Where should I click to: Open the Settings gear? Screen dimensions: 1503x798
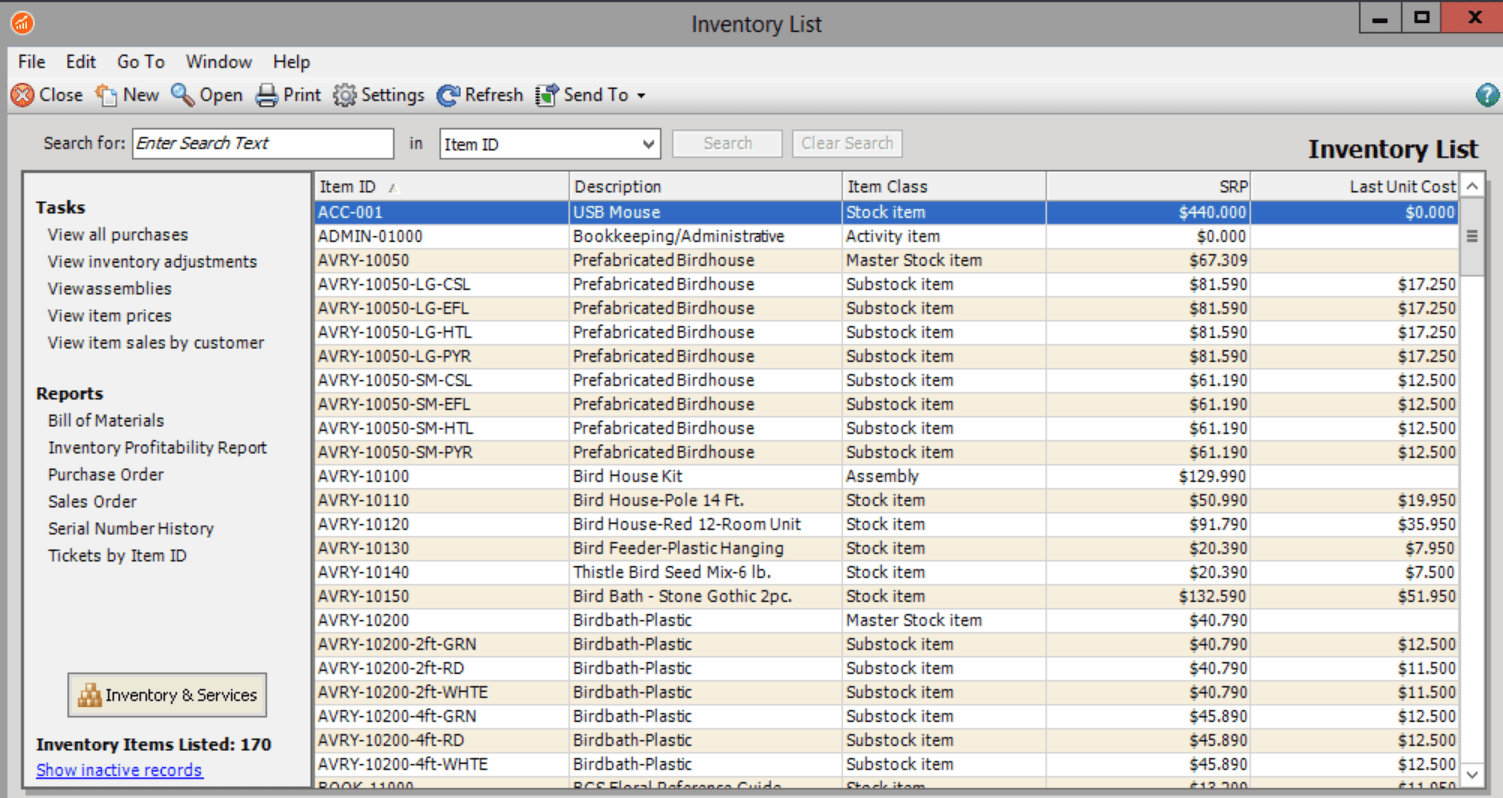(x=345, y=95)
